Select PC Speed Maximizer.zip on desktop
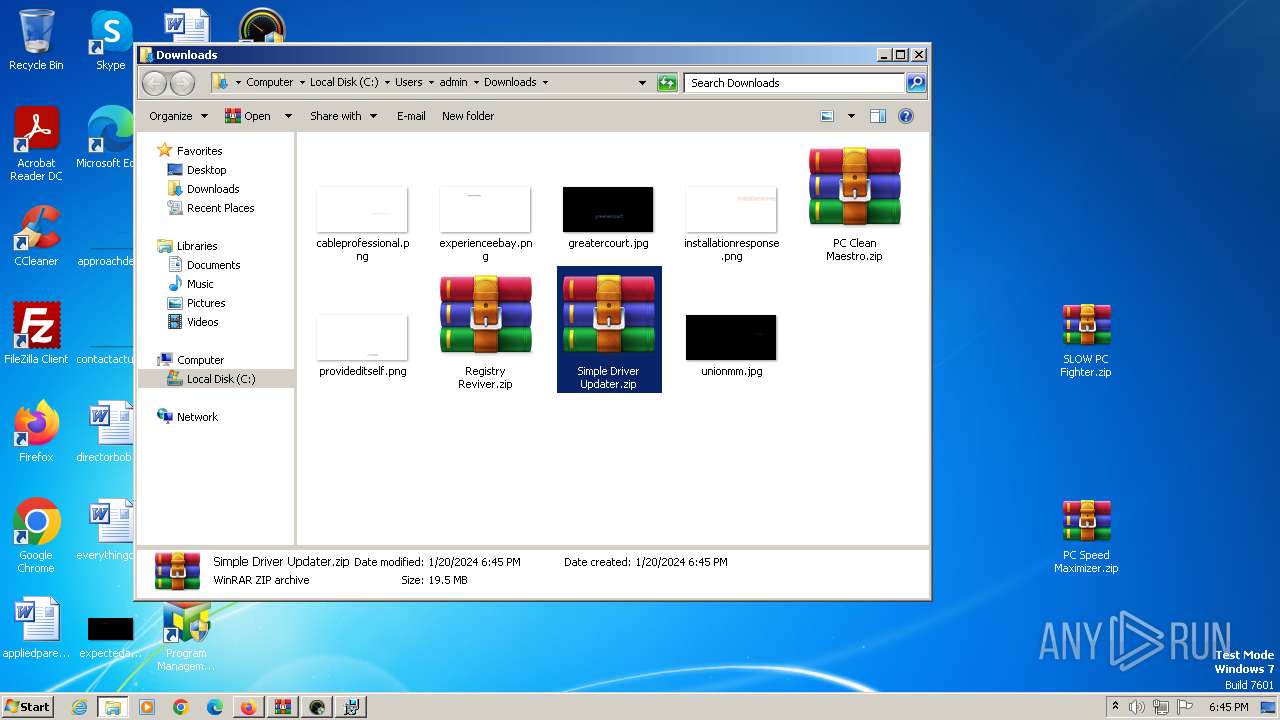Viewport: 1280px width, 720px height. [x=1086, y=537]
